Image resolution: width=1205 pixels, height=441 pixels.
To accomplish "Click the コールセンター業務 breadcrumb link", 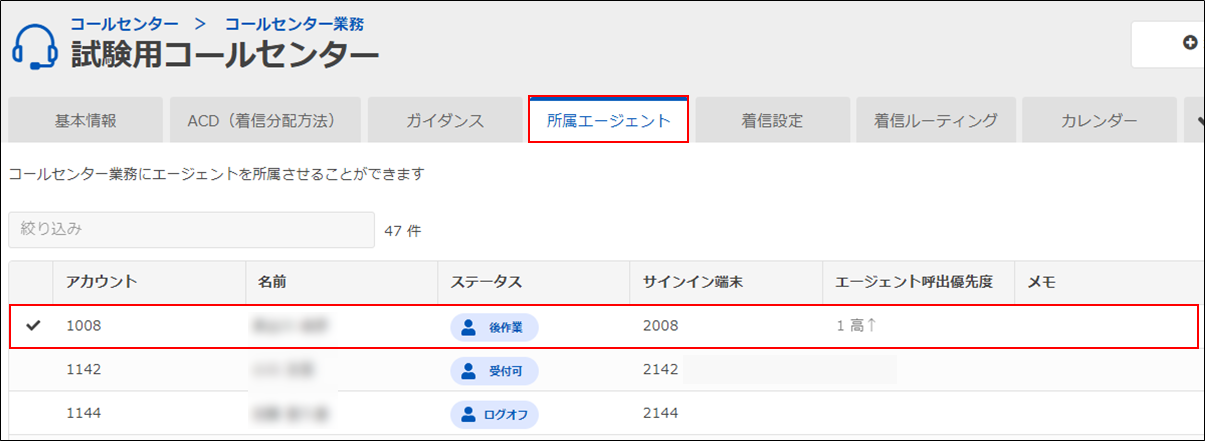I will (x=293, y=22).
